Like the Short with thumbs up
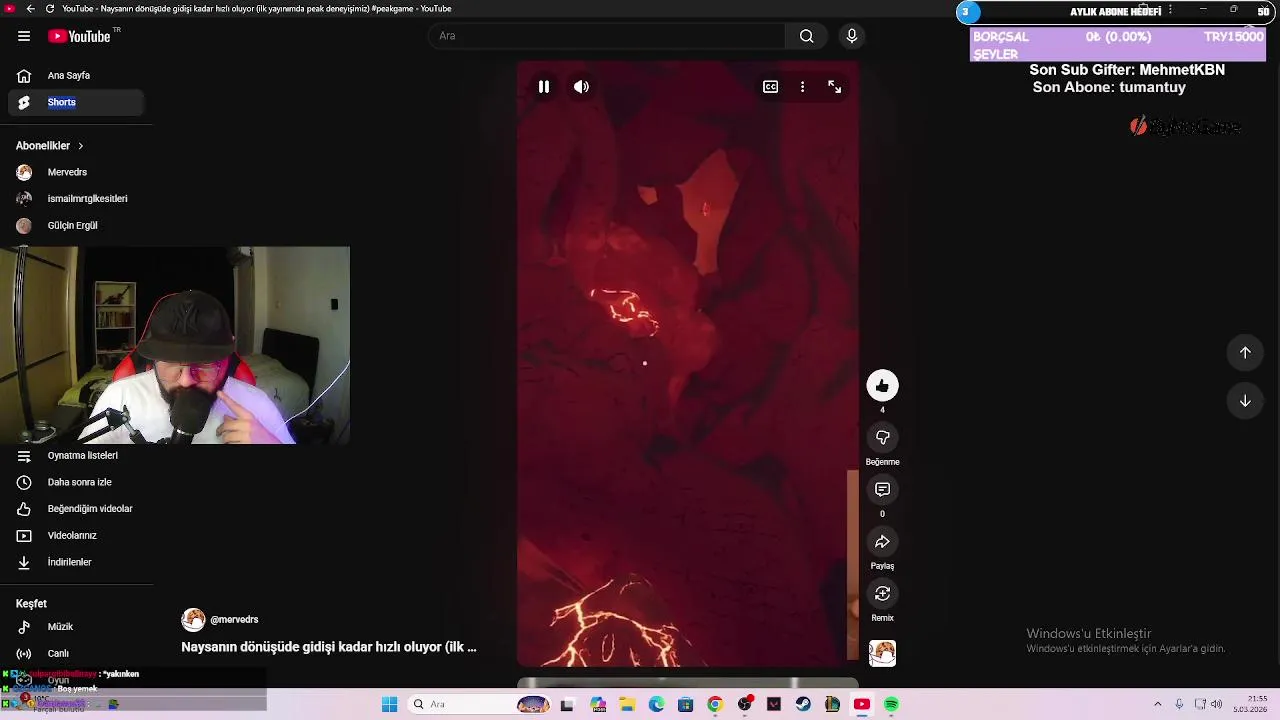This screenshot has width=1280, height=720. point(882,386)
